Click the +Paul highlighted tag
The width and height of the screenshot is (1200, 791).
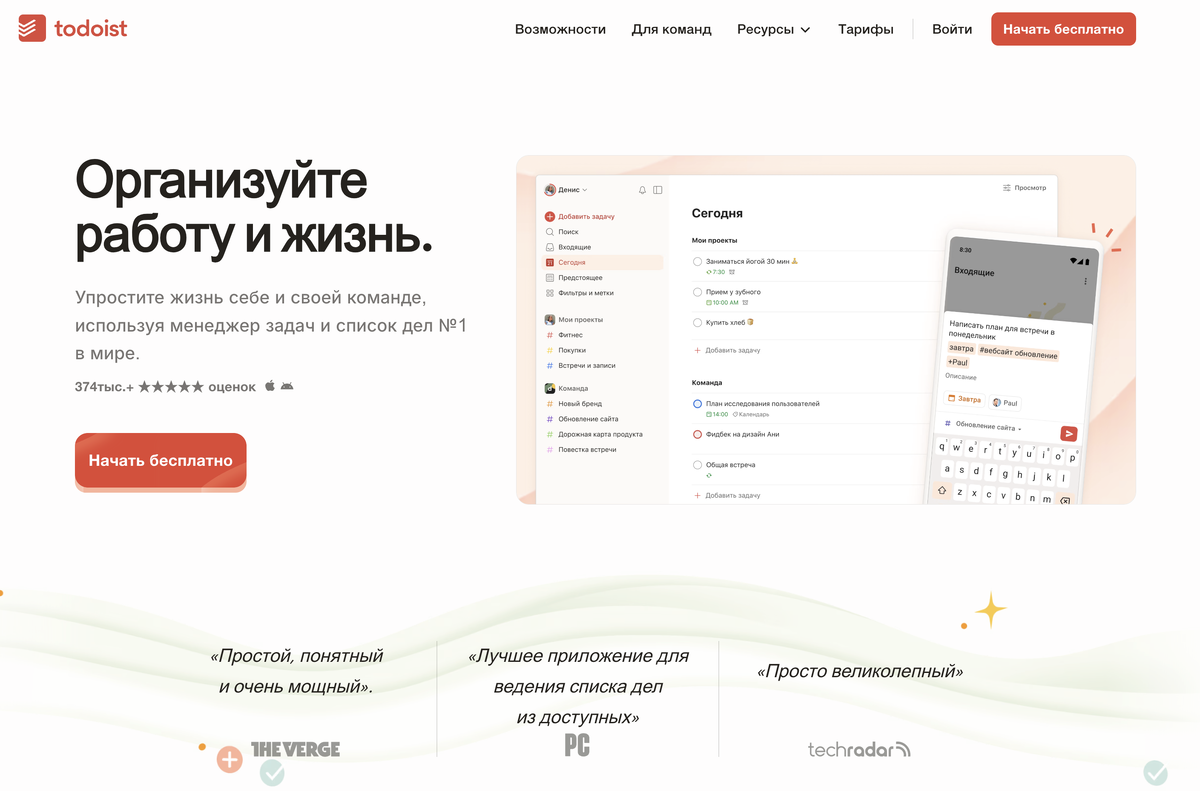click(958, 362)
